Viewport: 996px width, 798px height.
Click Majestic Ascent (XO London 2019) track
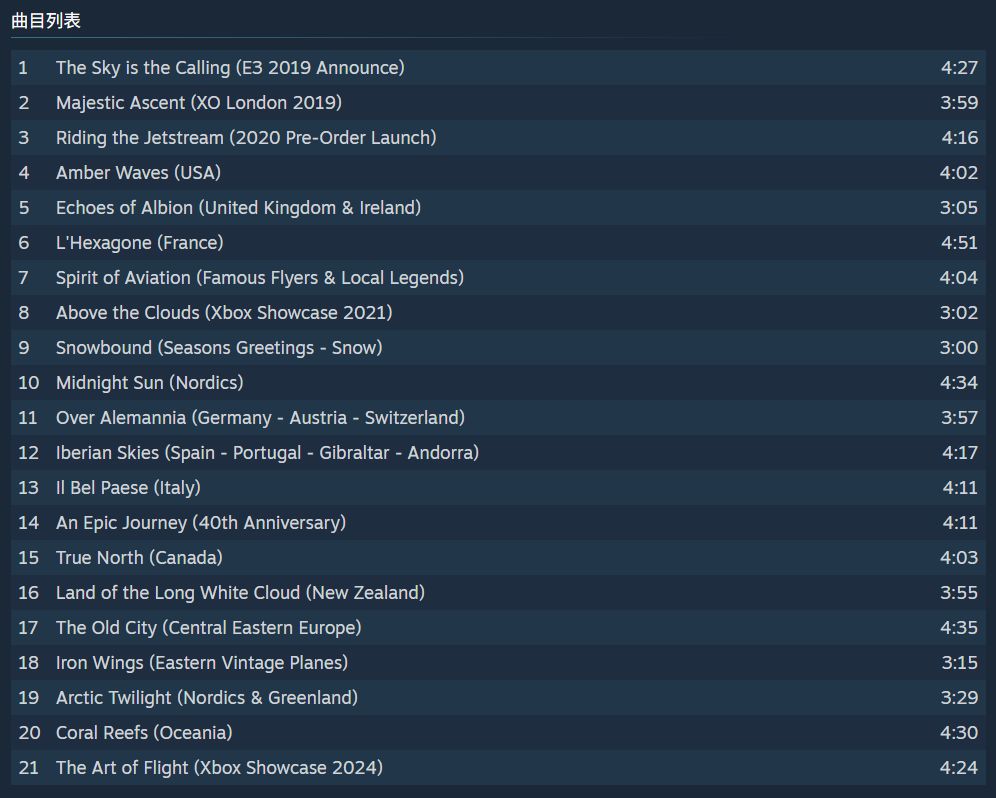(x=498, y=102)
